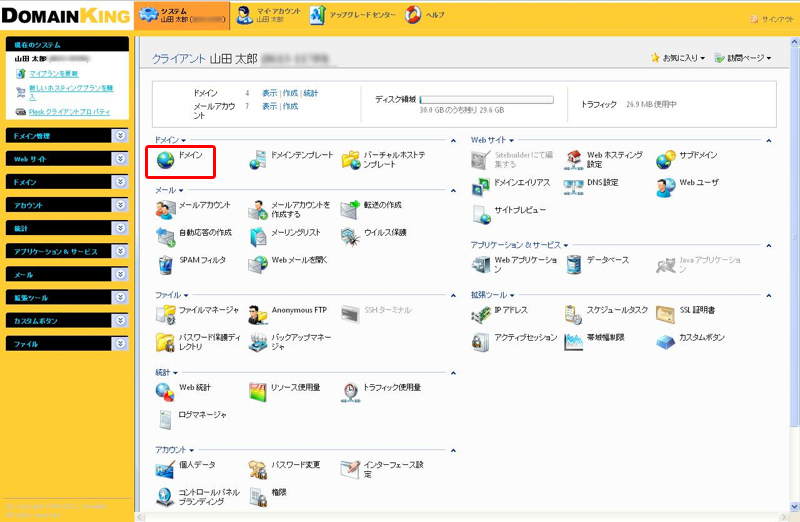Open the ファイル section dropdown header
The image size is (800, 522).
[x=172, y=295]
